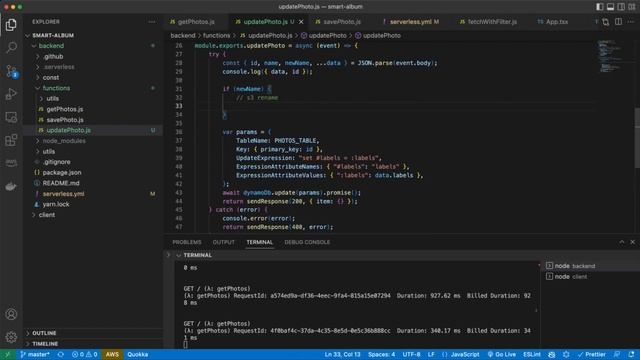640x360 pixels.
Task: Open the Debug Console tab
Action: 307,242
